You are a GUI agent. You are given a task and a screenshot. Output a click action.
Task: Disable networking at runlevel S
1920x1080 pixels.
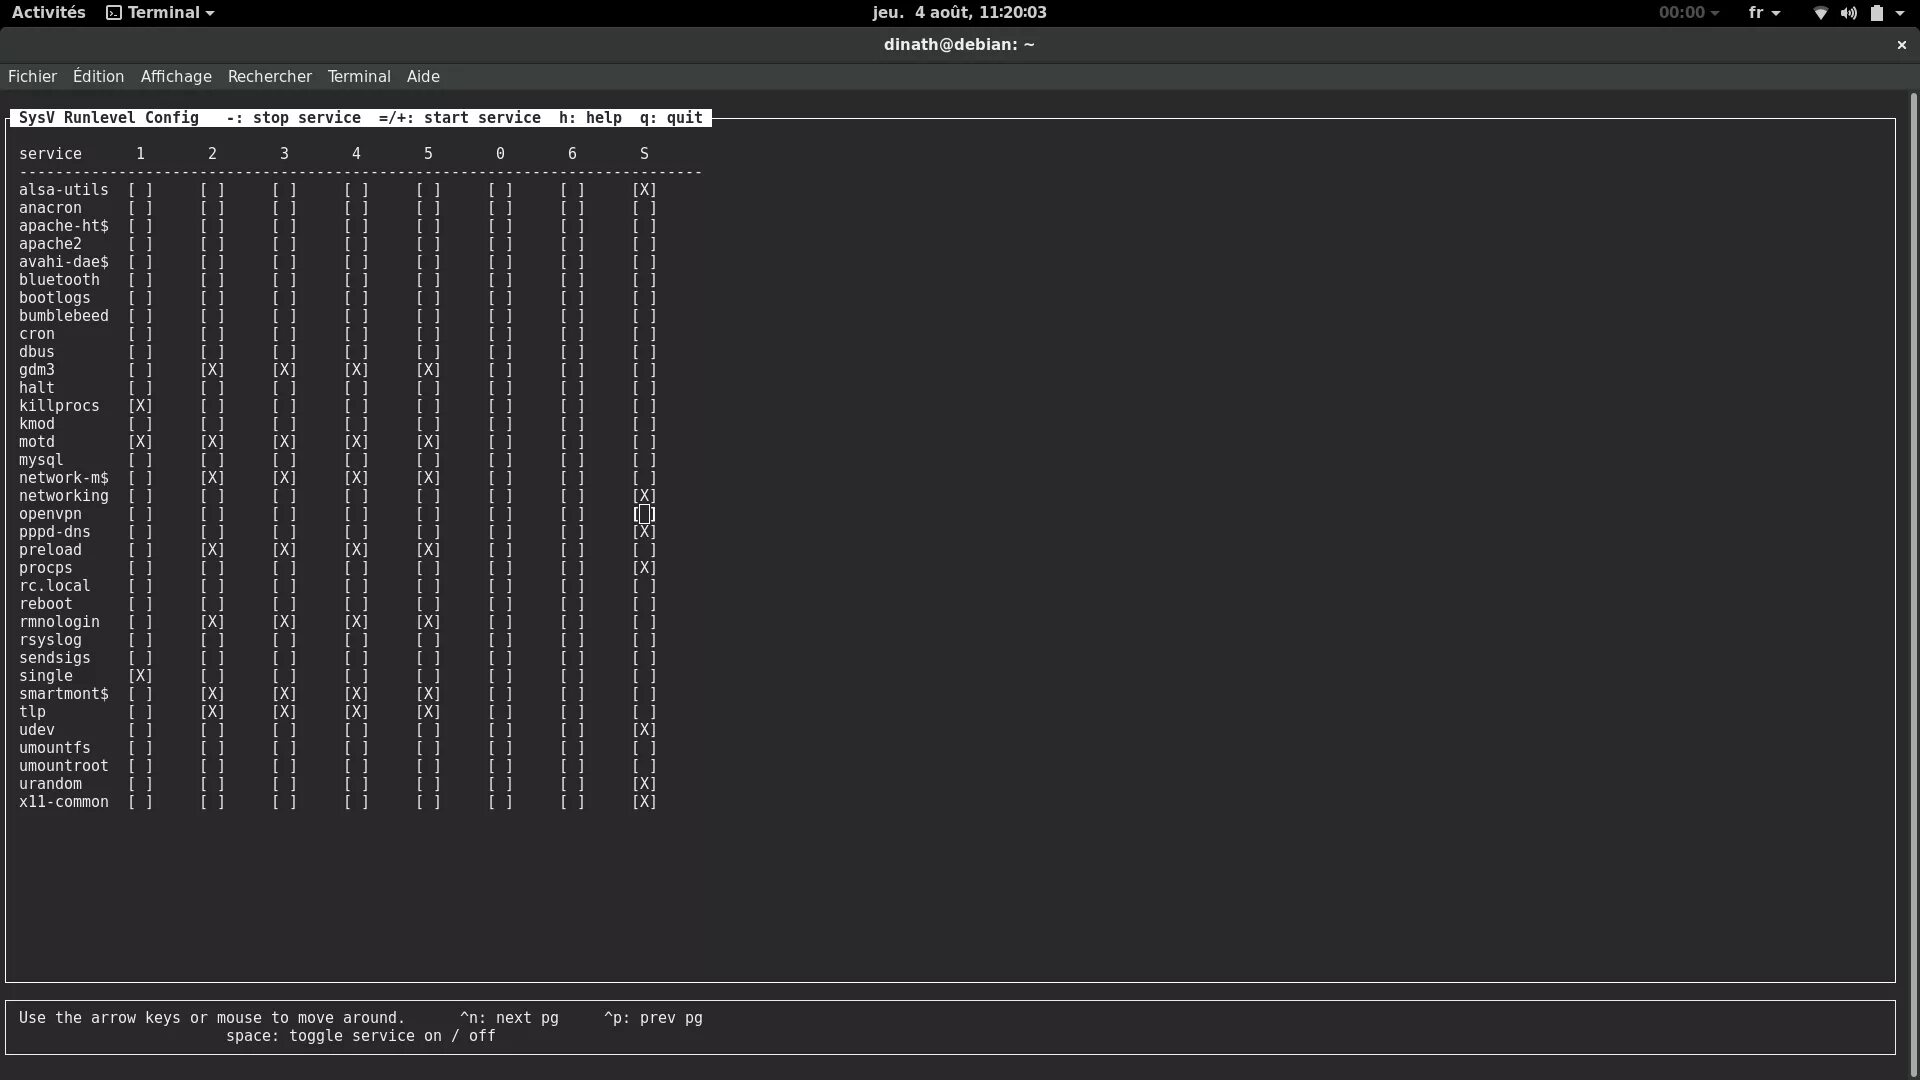(645, 496)
